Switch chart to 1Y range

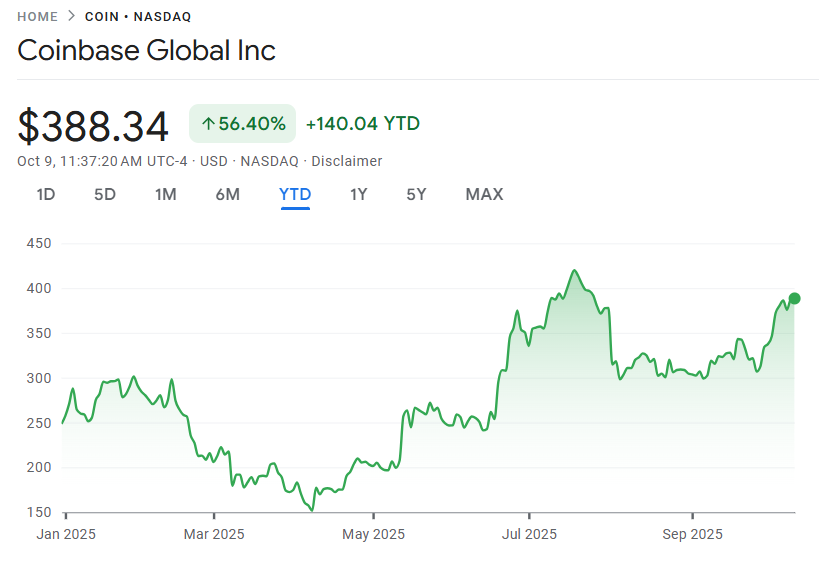358,194
